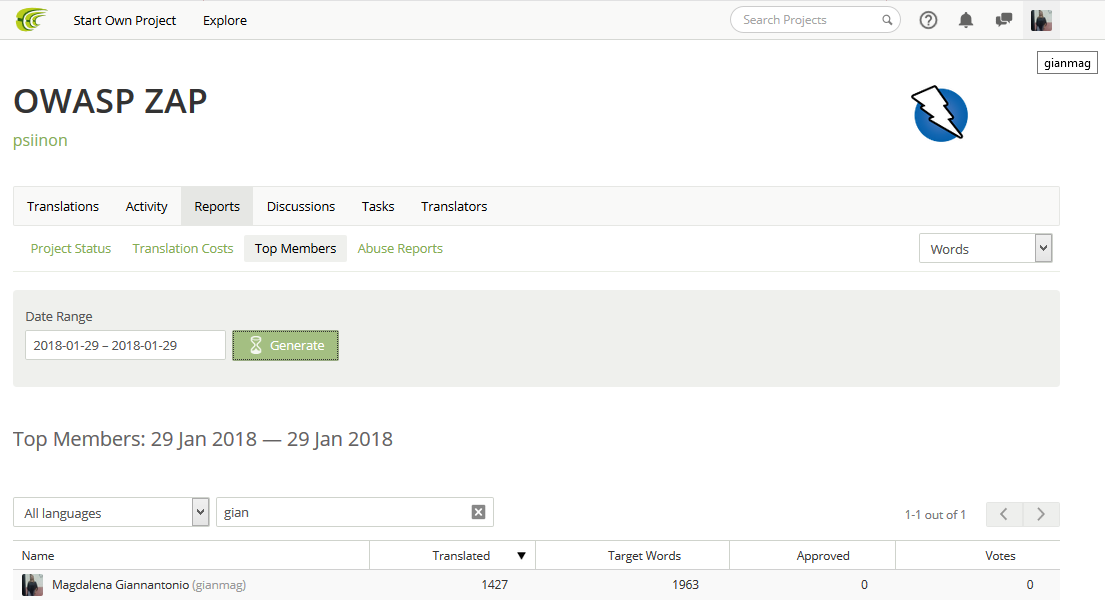
Task: Click the OWASP ZAP project title
Action: pyautogui.click(x=111, y=101)
